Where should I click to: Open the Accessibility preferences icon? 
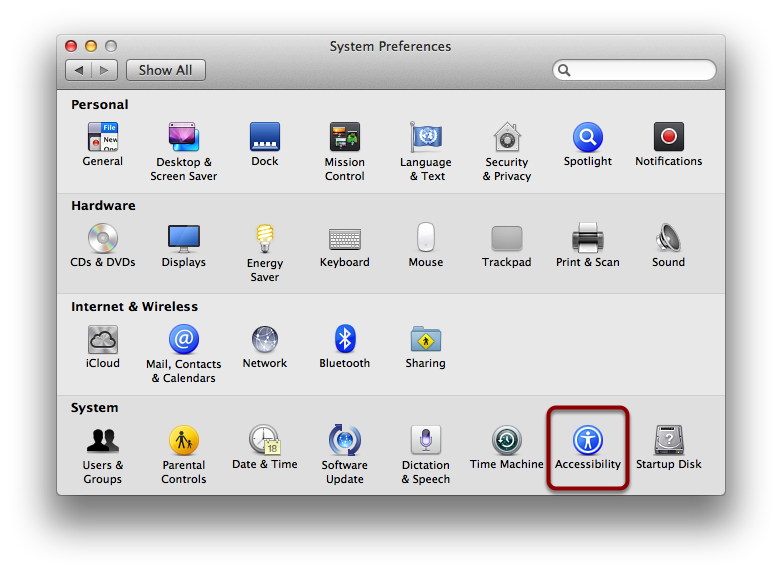coord(588,440)
